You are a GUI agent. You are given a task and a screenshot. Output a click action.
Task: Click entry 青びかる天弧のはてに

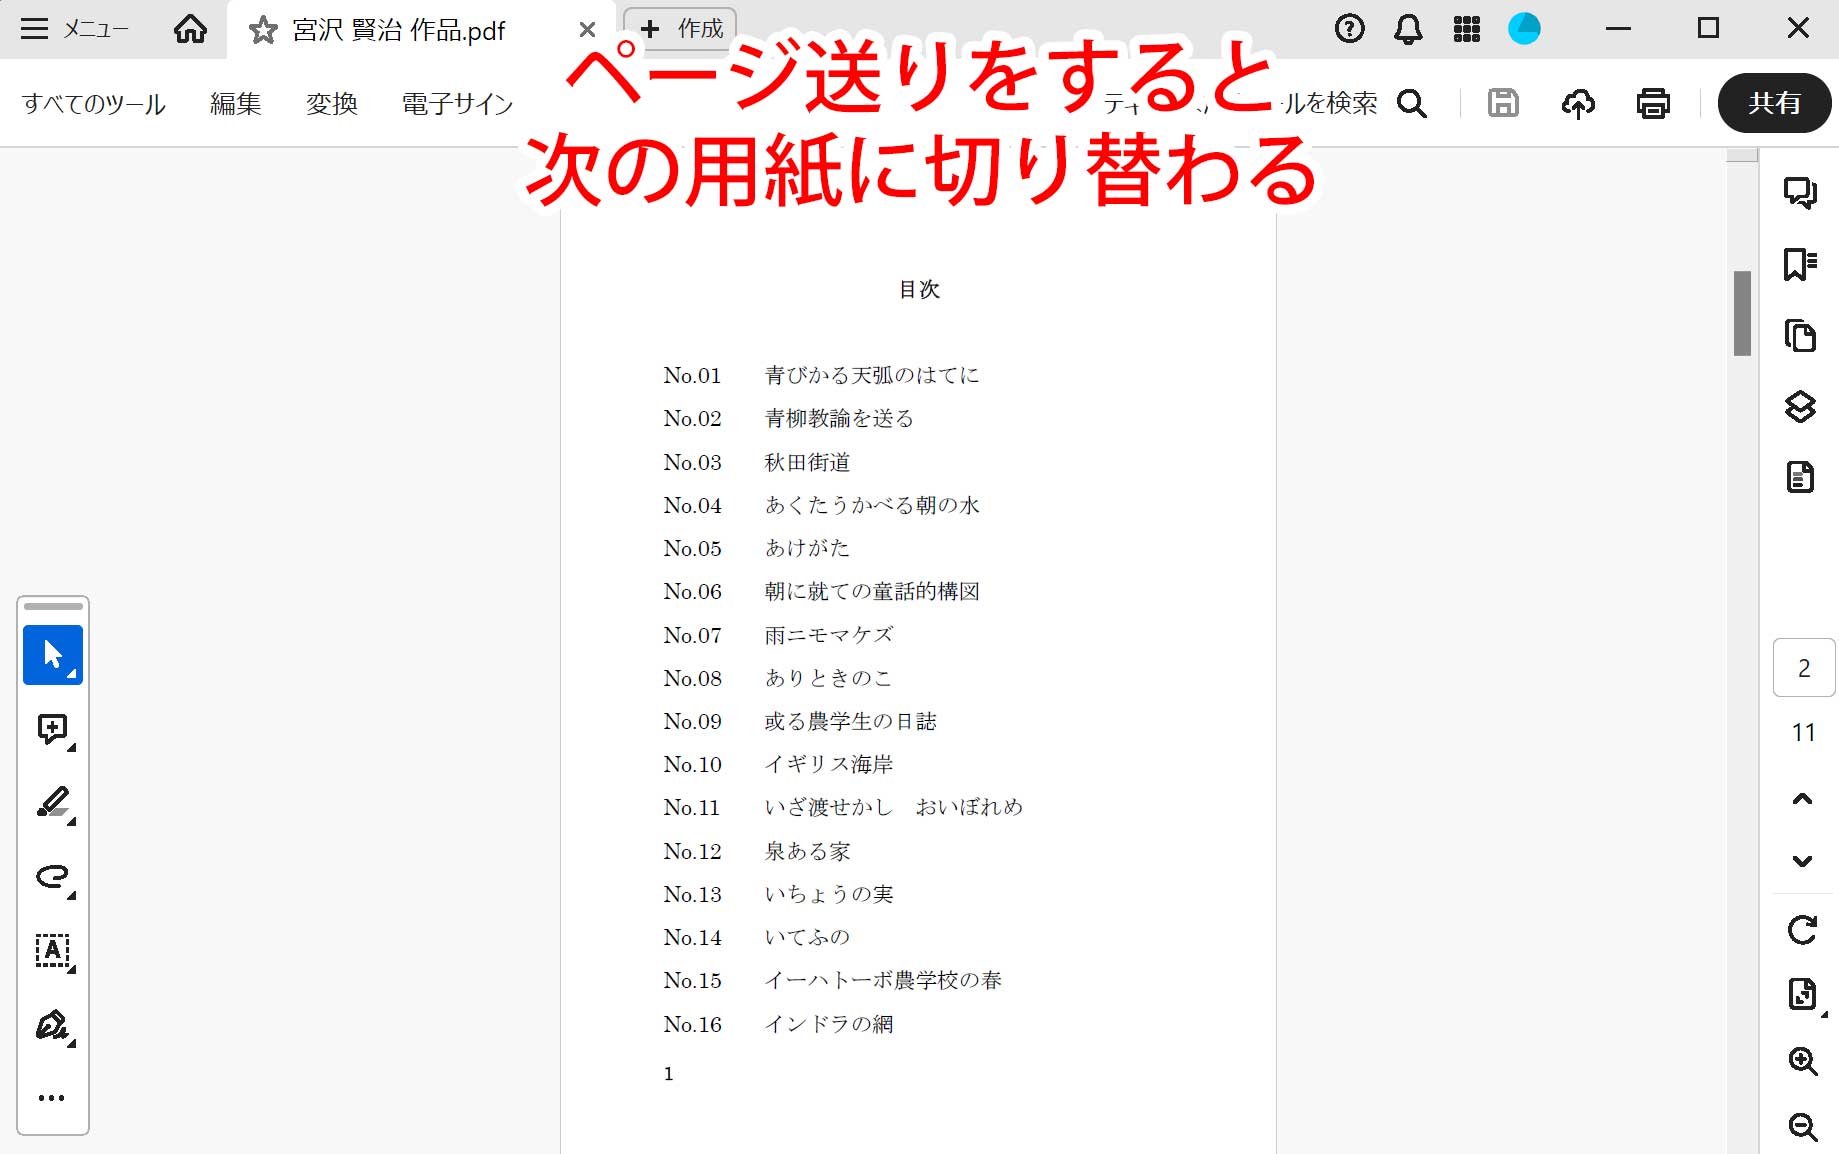point(872,375)
